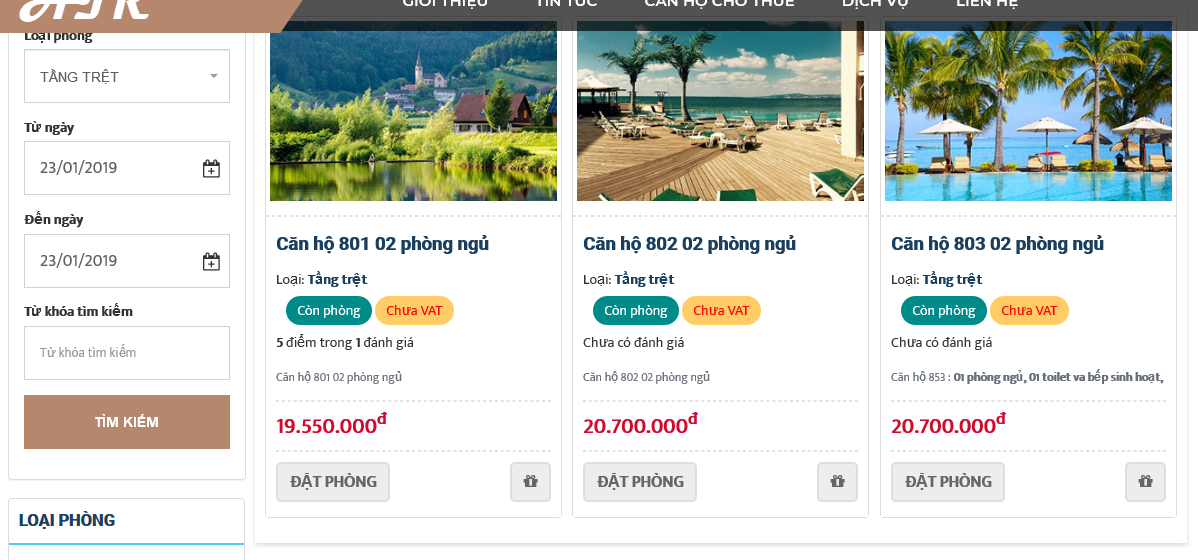Click Đặt phòng for Căn hộ 803
Viewport: 1198px width, 560px height.
[x=948, y=482]
